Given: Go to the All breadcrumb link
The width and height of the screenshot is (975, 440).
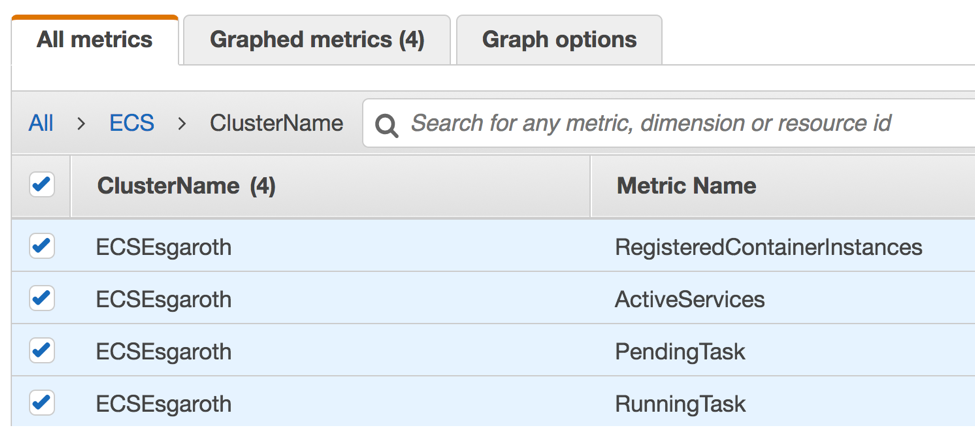Looking at the screenshot, I should click(x=41, y=123).
